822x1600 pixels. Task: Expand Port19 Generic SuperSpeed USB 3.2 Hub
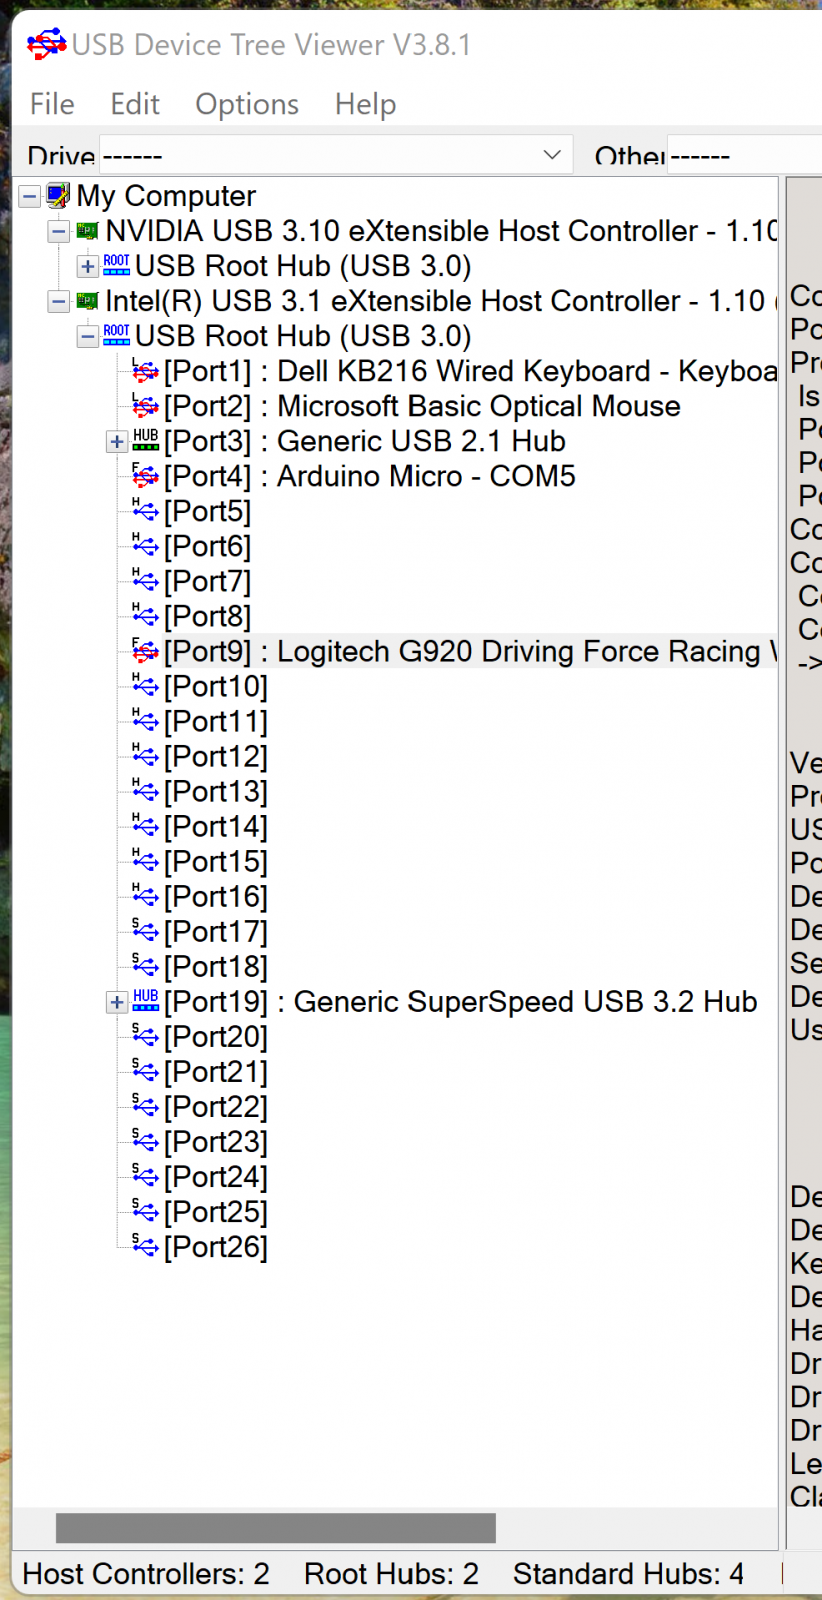(x=117, y=1002)
